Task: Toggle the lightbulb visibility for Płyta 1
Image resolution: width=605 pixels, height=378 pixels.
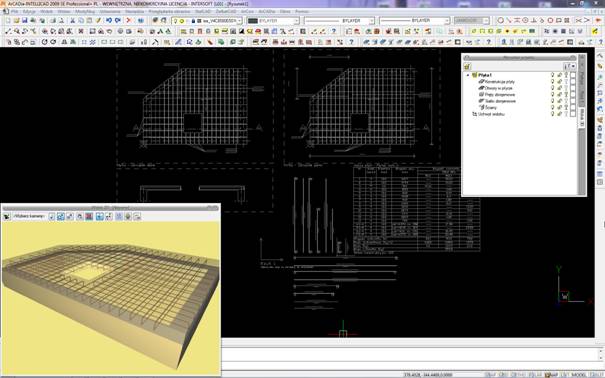Action: pyautogui.click(x=553, y=75)
